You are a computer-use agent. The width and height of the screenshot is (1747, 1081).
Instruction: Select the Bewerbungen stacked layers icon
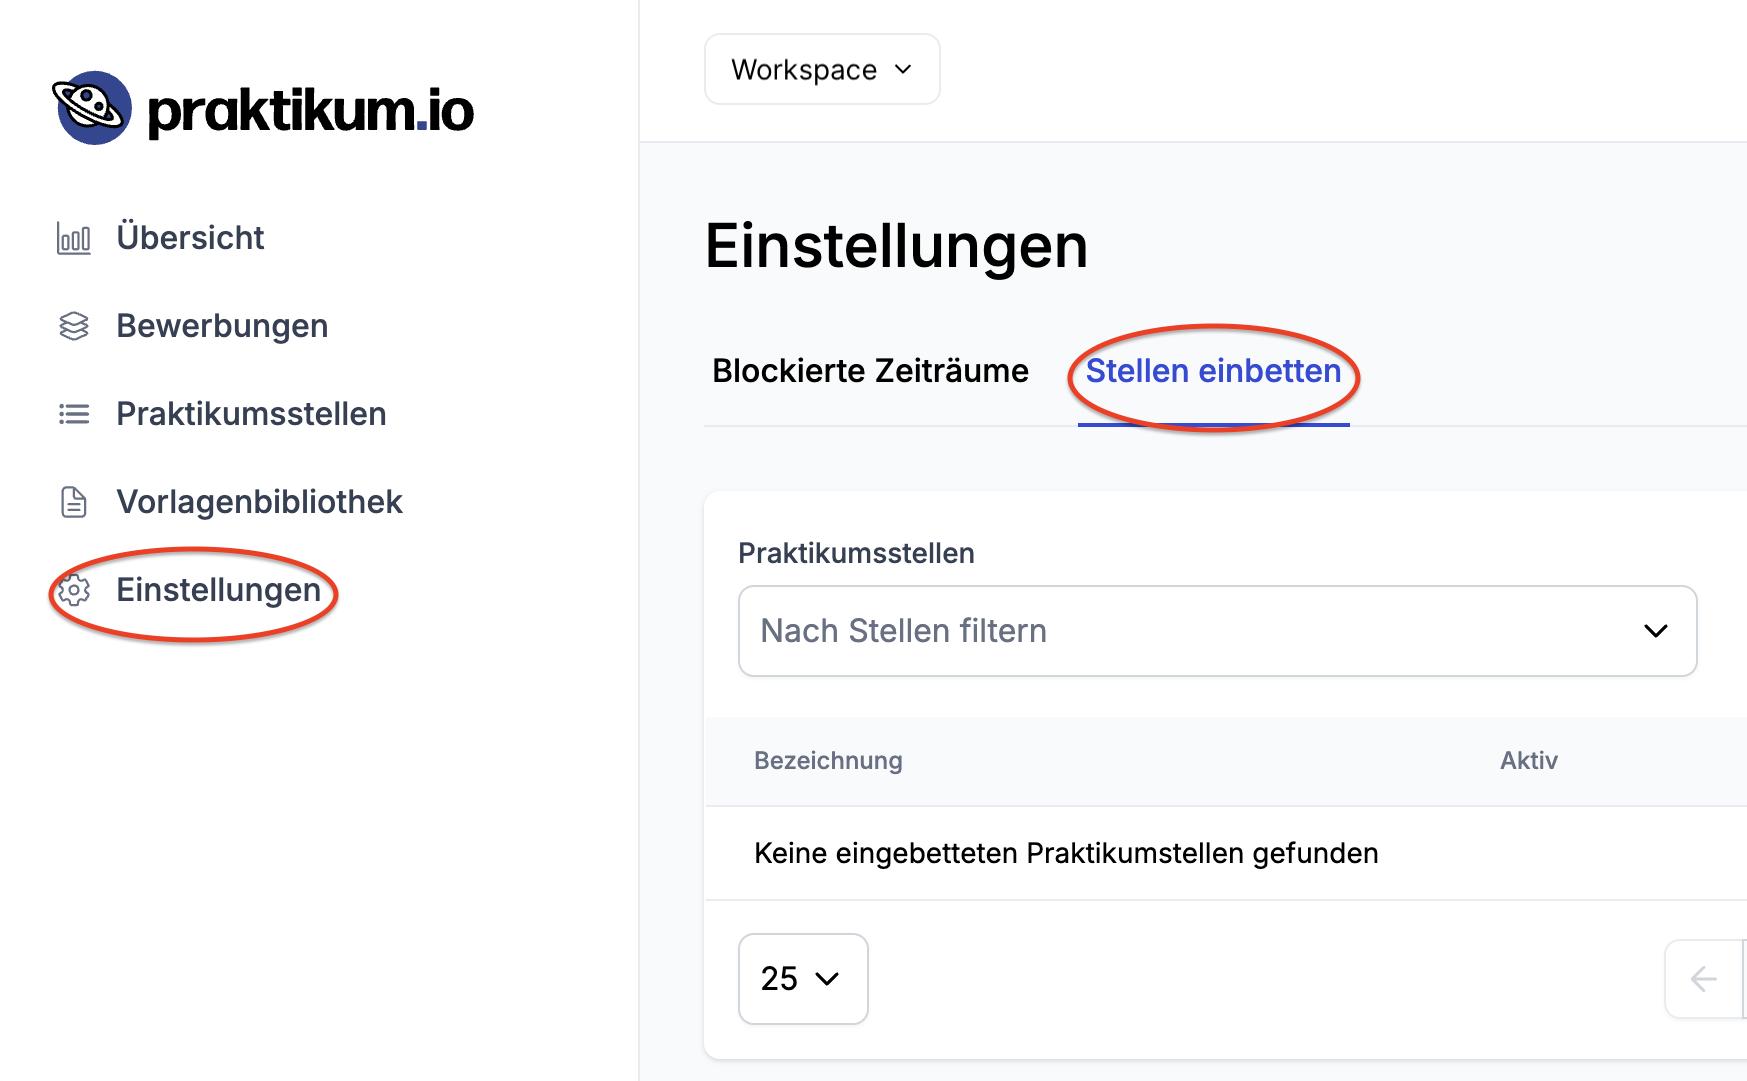point(73,325)
